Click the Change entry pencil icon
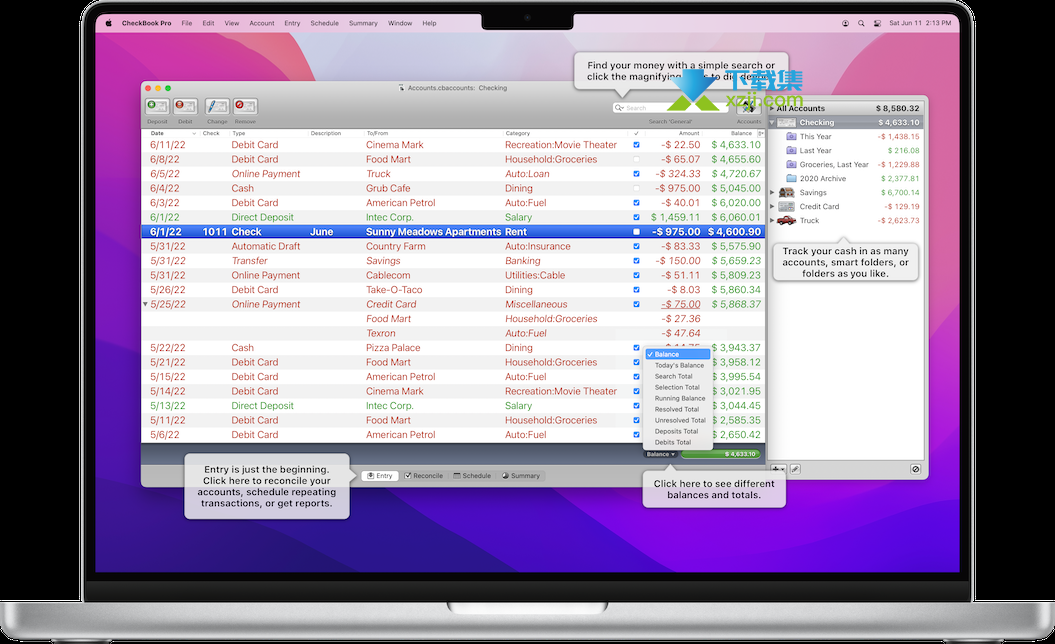 (217, 106)
